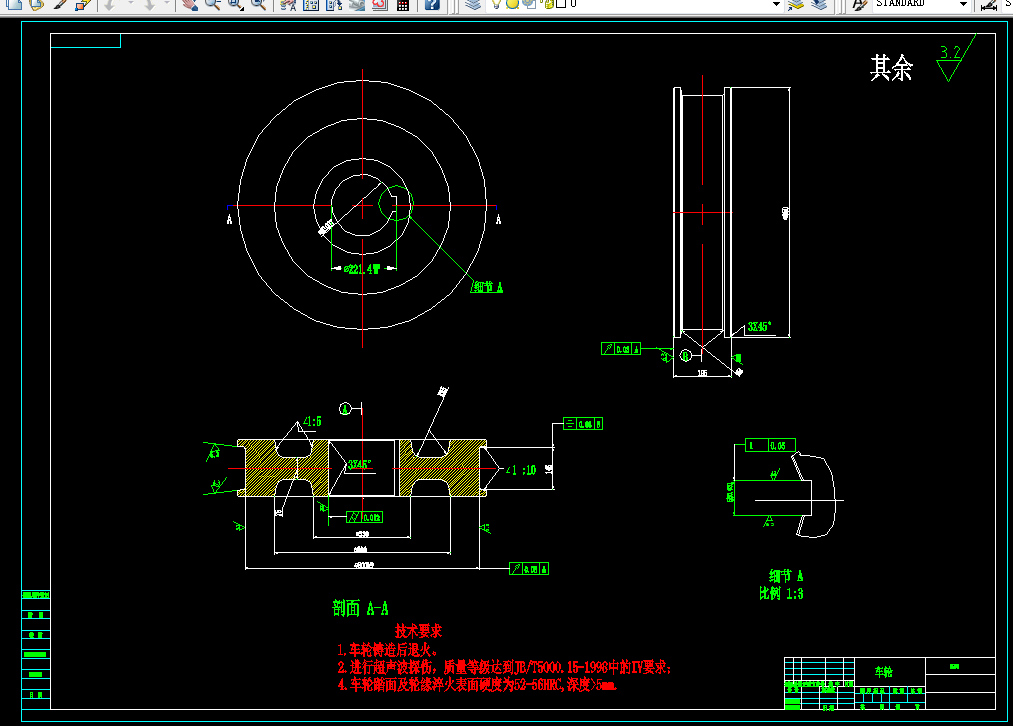Select the datum A circle above section
Screen dimensions: 1013x726
click(x=346, y=408)
